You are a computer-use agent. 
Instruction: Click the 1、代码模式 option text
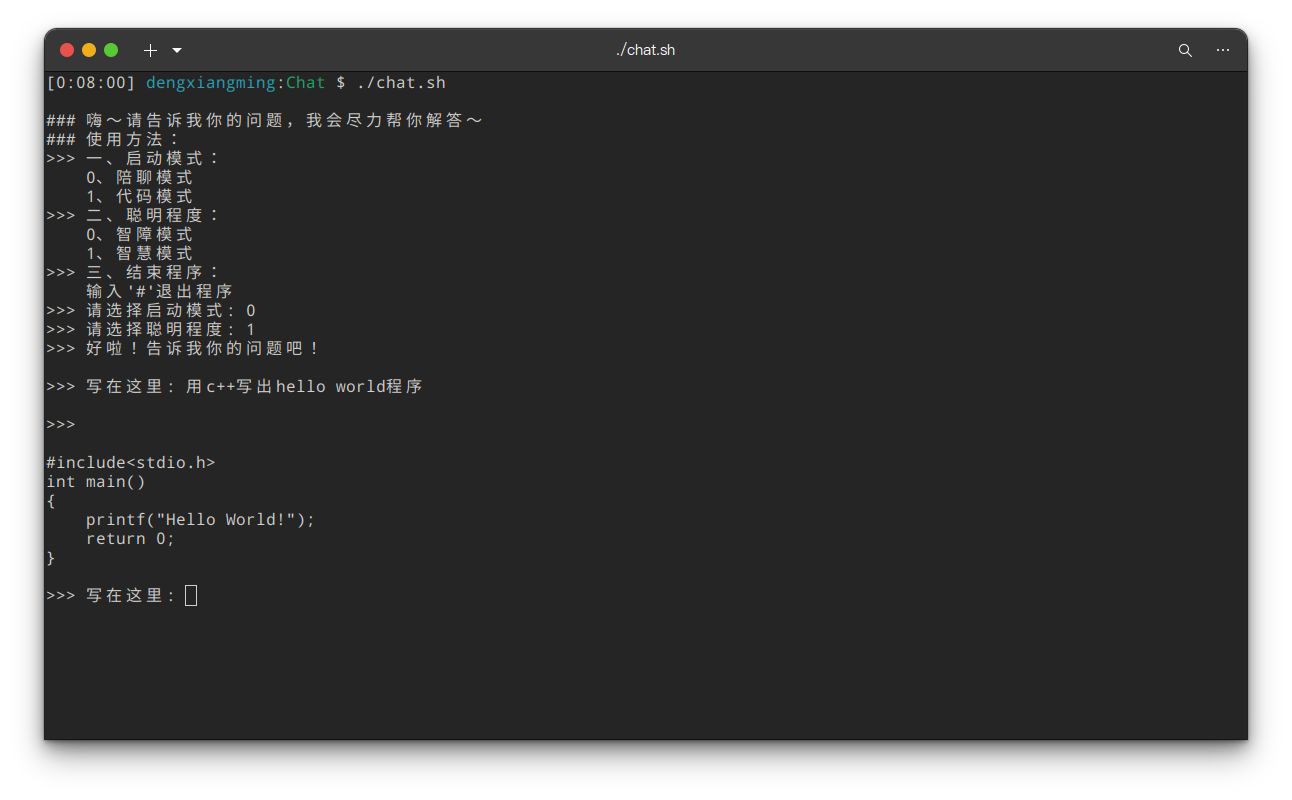pos(139,197)
